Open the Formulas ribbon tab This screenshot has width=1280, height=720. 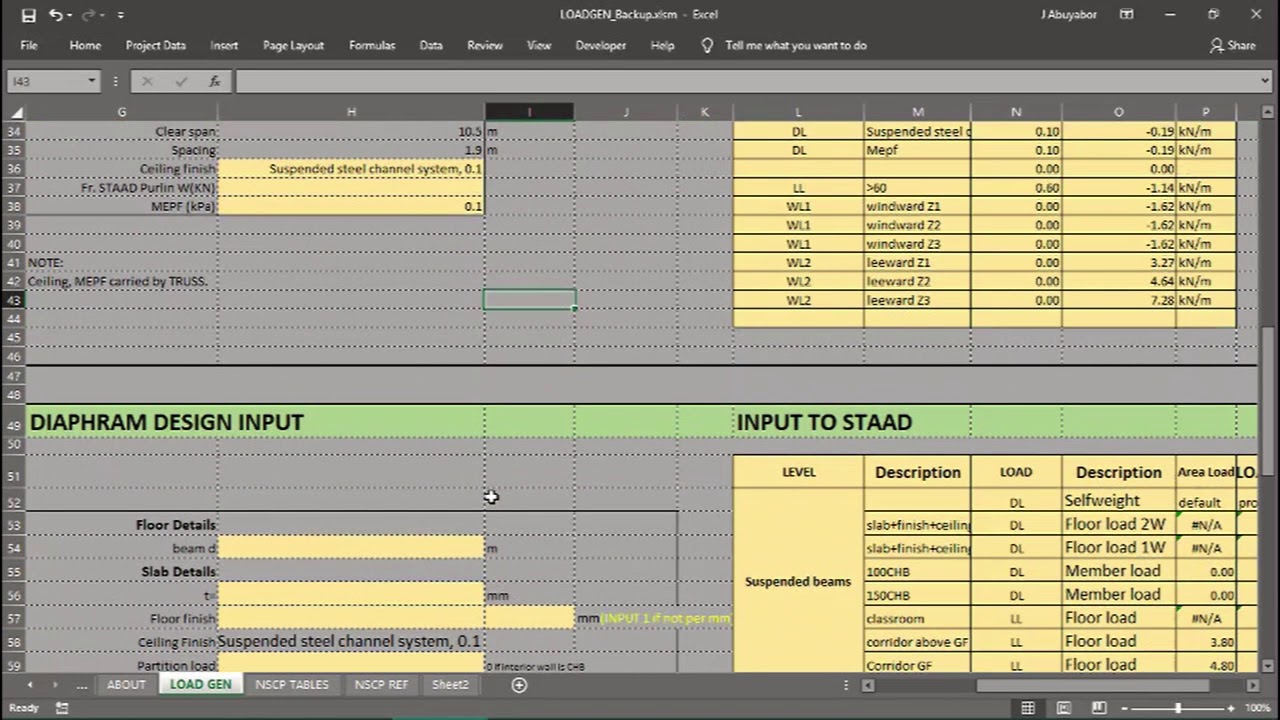click(372, 45)
